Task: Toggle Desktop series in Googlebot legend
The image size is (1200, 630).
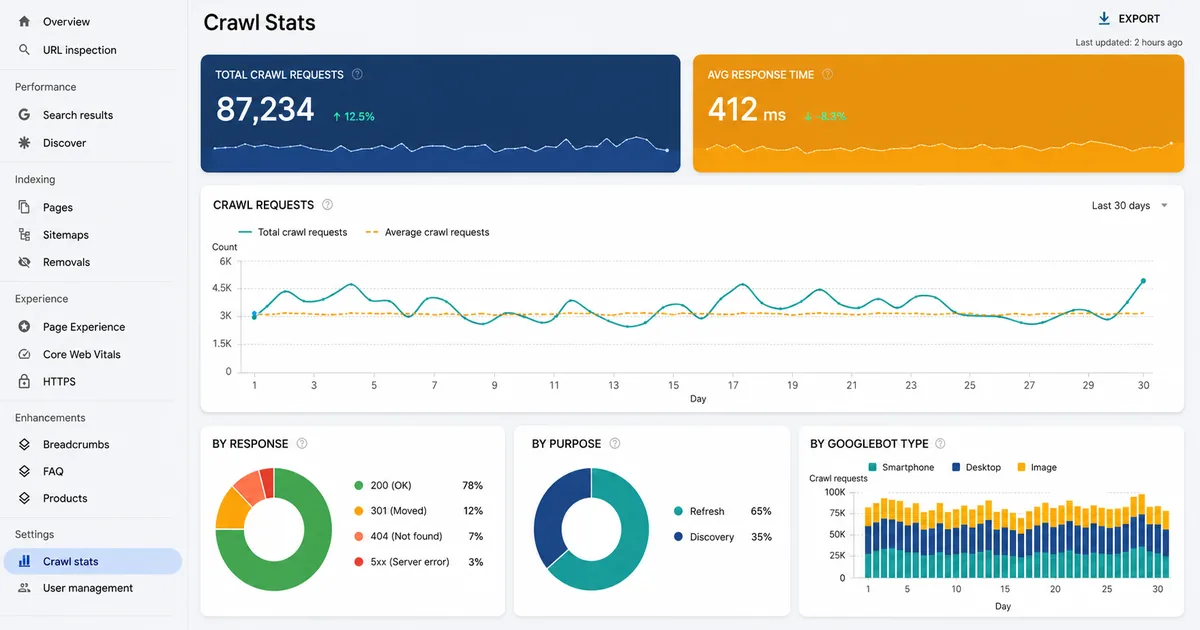Action: (976, 467)
